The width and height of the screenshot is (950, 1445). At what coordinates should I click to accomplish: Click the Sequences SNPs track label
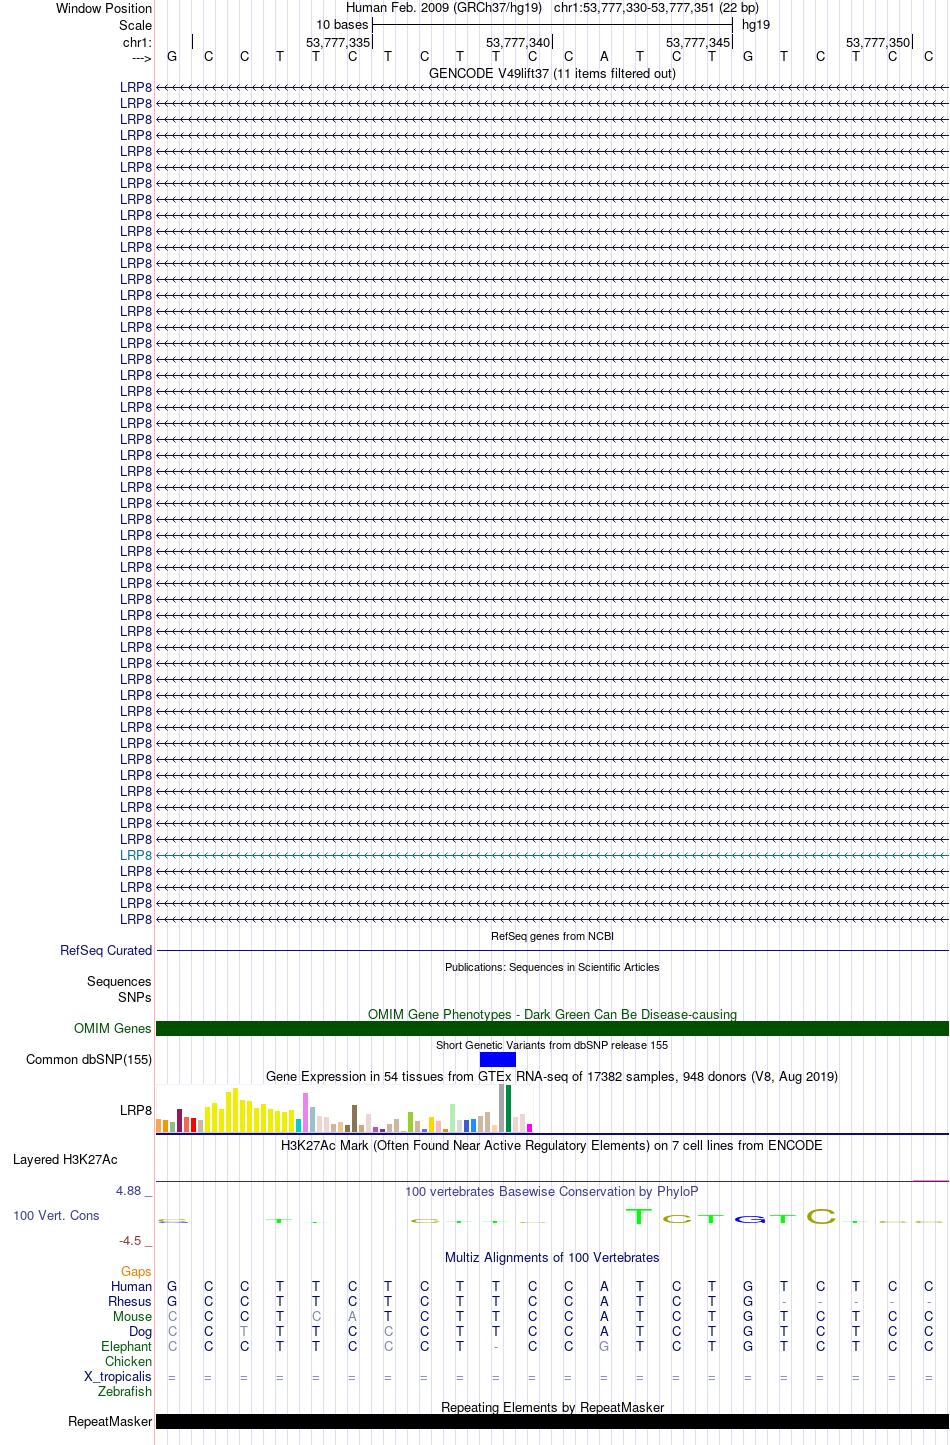(119, 989)
